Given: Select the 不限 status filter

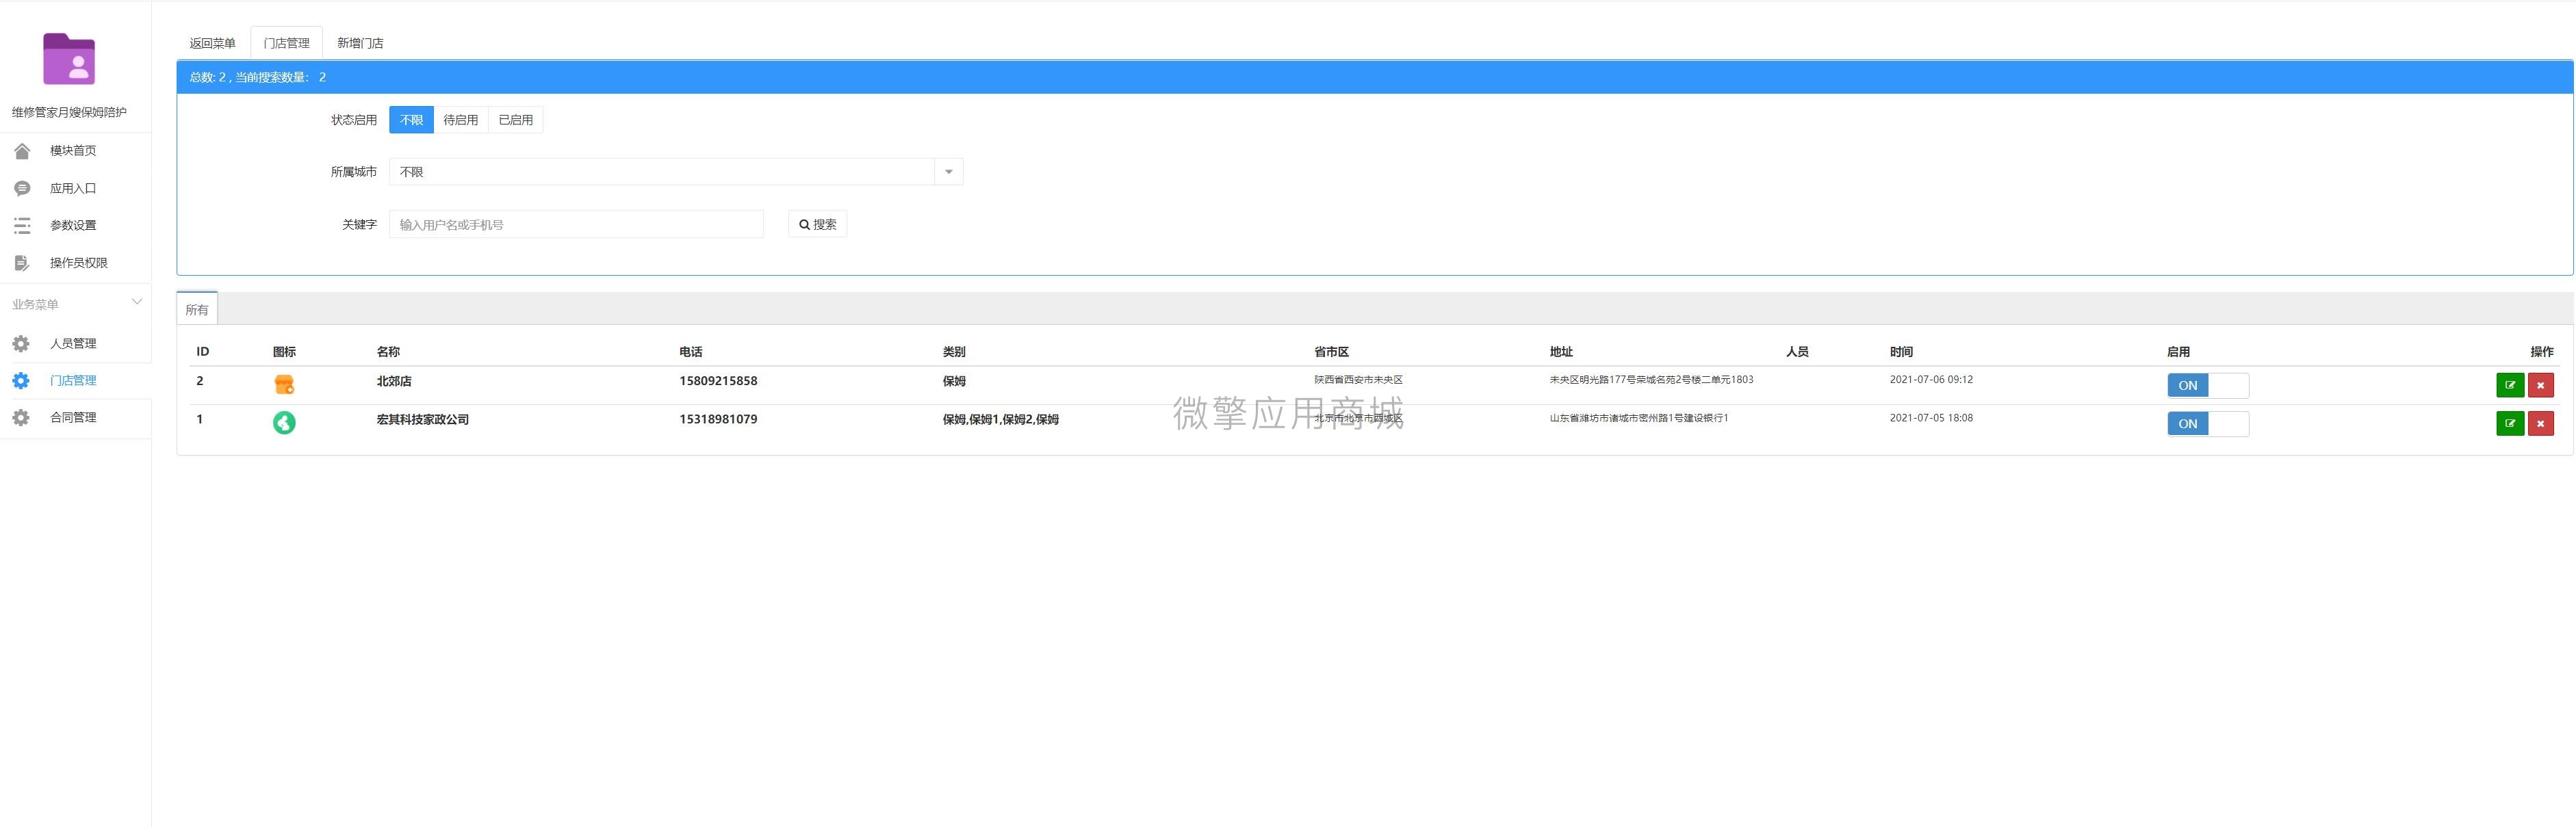Looking at the screenshot, I should (411, 120).
